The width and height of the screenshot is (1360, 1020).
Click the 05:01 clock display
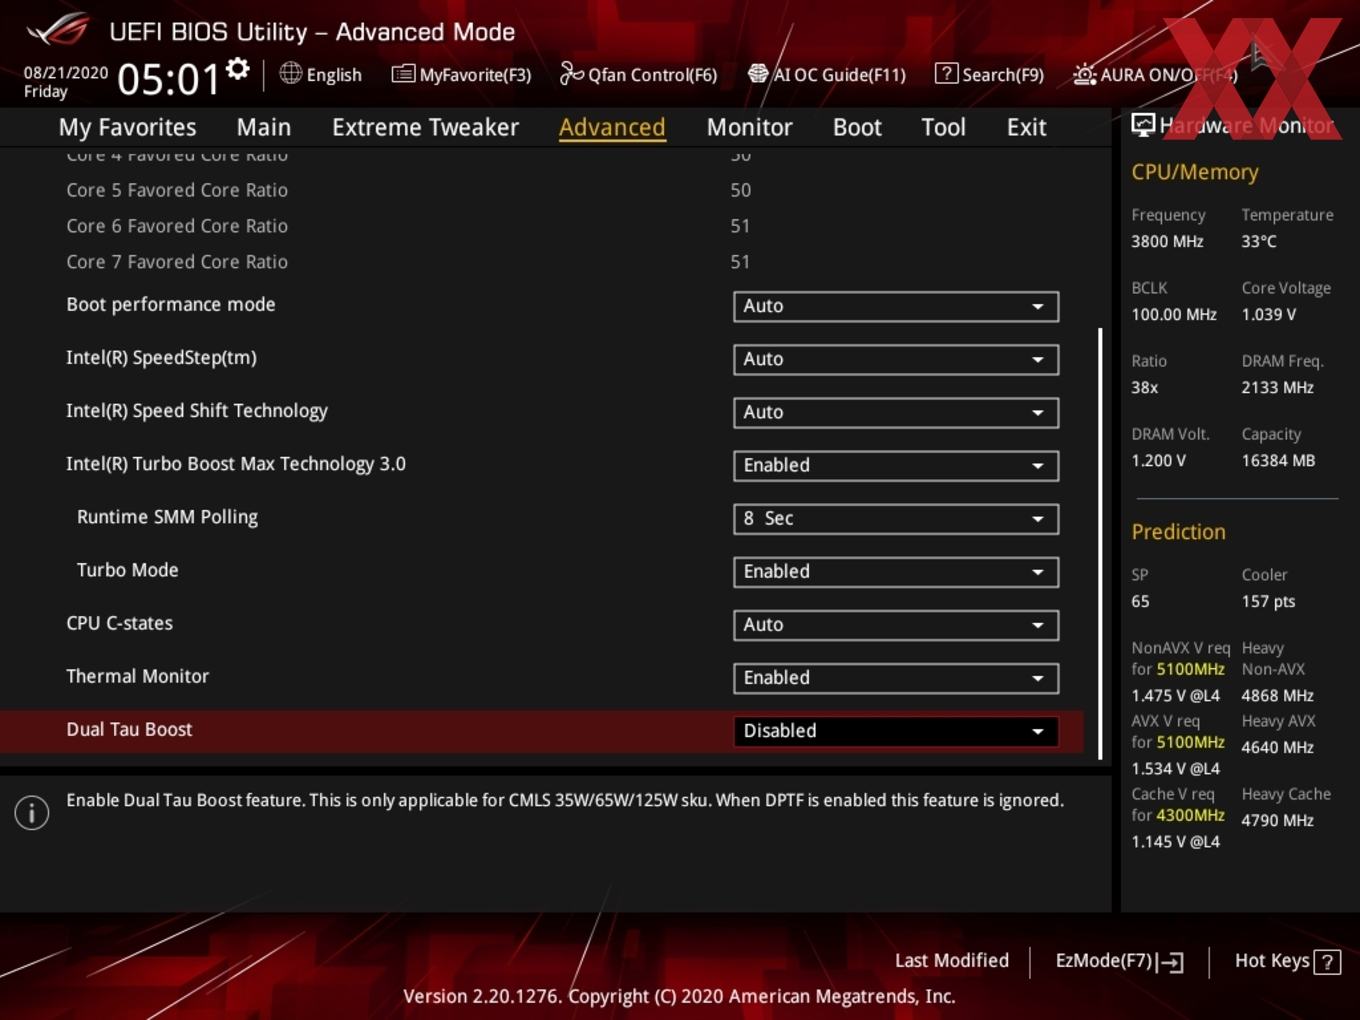click(167, 79)
